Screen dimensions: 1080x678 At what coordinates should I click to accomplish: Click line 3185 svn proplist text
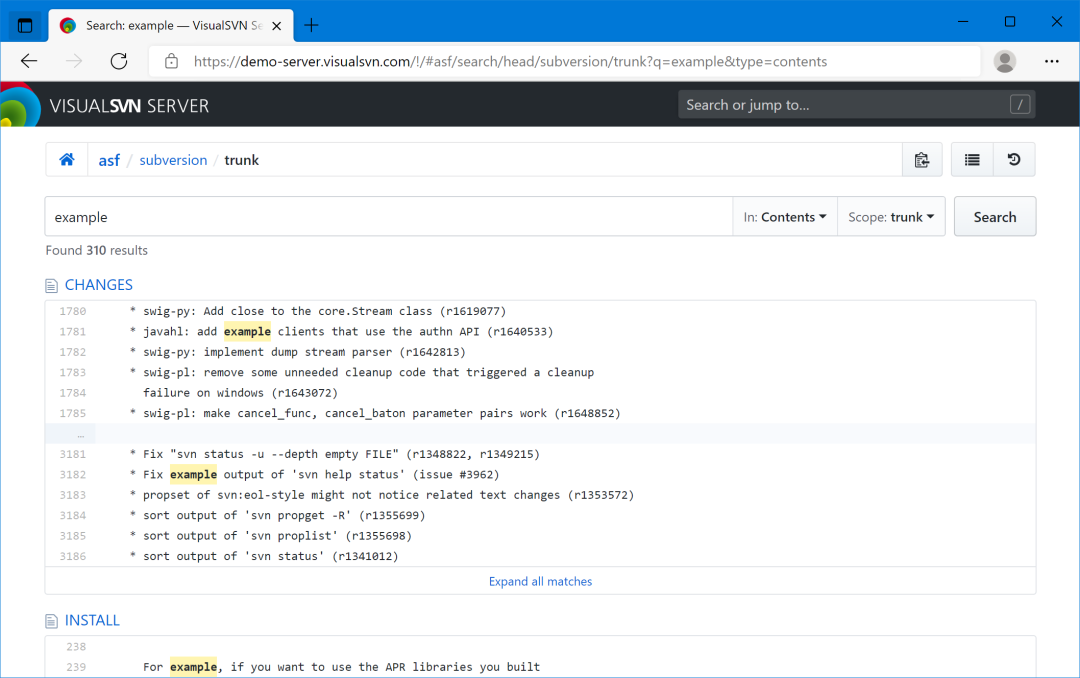tap(271, 536)
